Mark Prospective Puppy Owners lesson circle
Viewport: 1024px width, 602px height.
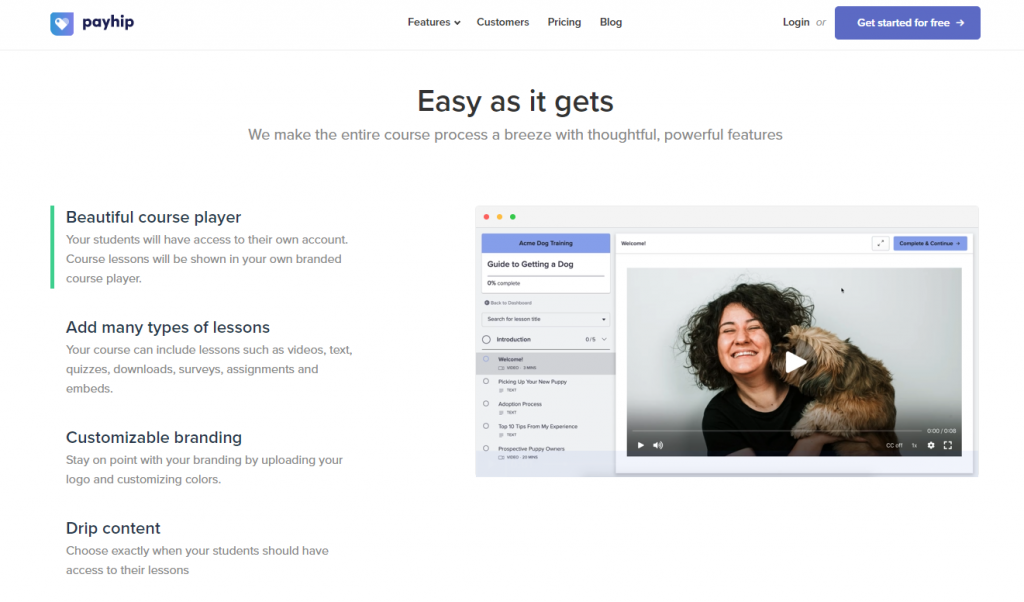pos(486,449)
